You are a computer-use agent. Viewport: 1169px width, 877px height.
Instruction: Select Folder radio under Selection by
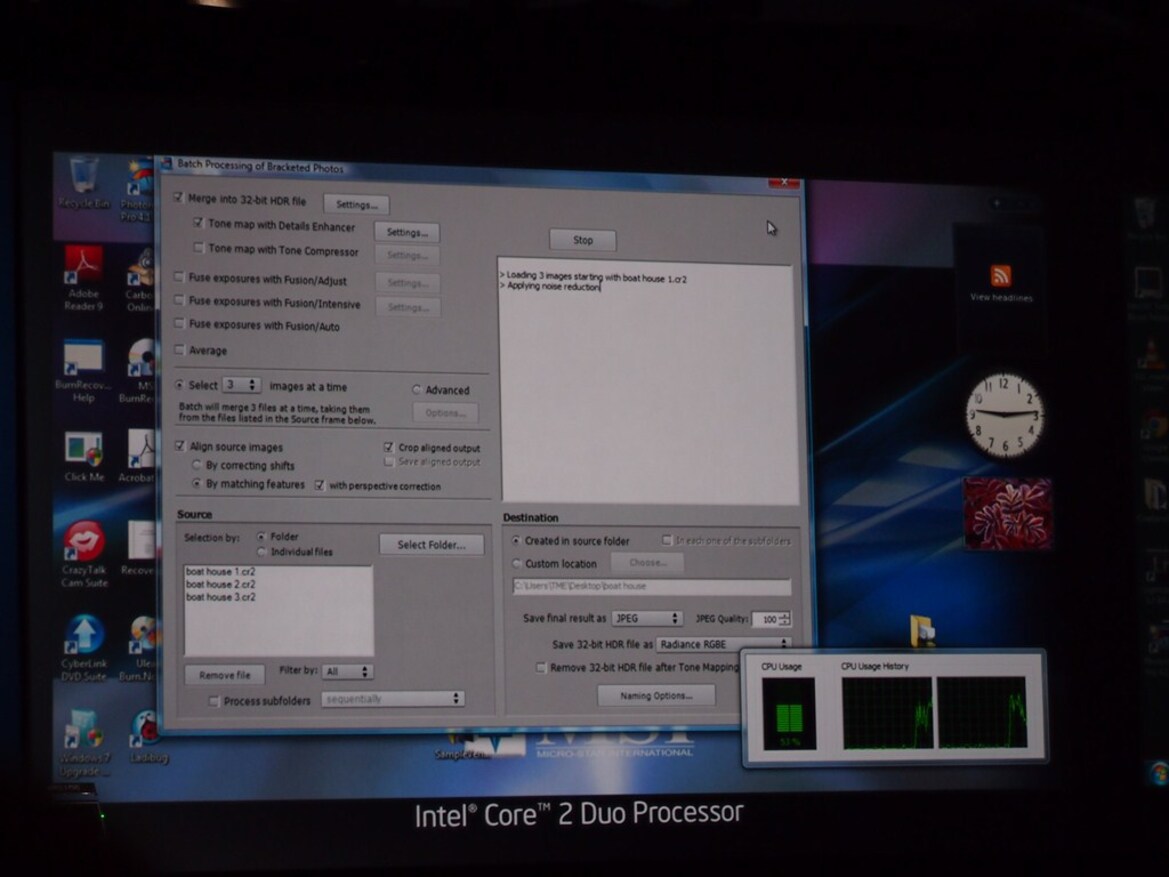coord(262,536)
